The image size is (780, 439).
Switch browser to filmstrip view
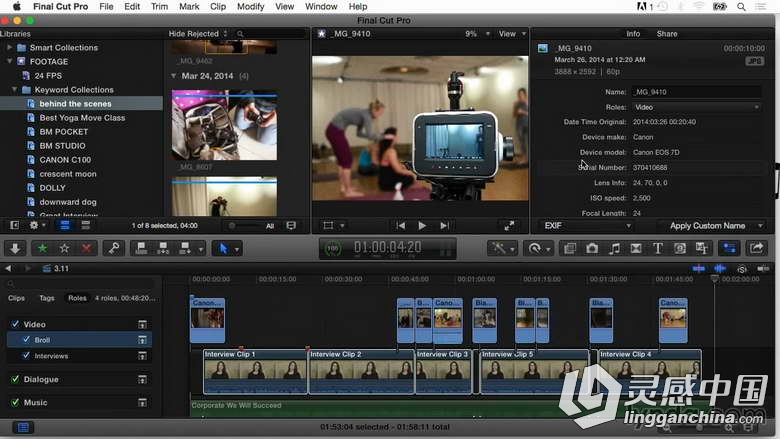coord(65,225)
